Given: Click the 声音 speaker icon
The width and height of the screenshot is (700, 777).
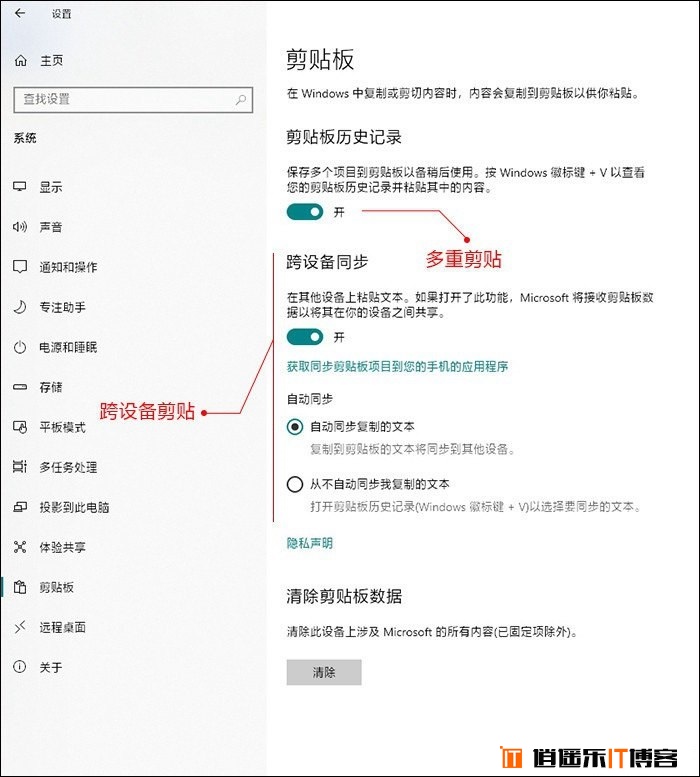Looking at the screenshot, I should pyautogui.click(x=20, y=227).
